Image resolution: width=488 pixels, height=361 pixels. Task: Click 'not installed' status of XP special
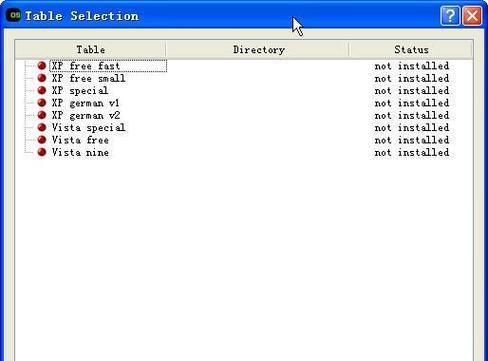(412, 90)
